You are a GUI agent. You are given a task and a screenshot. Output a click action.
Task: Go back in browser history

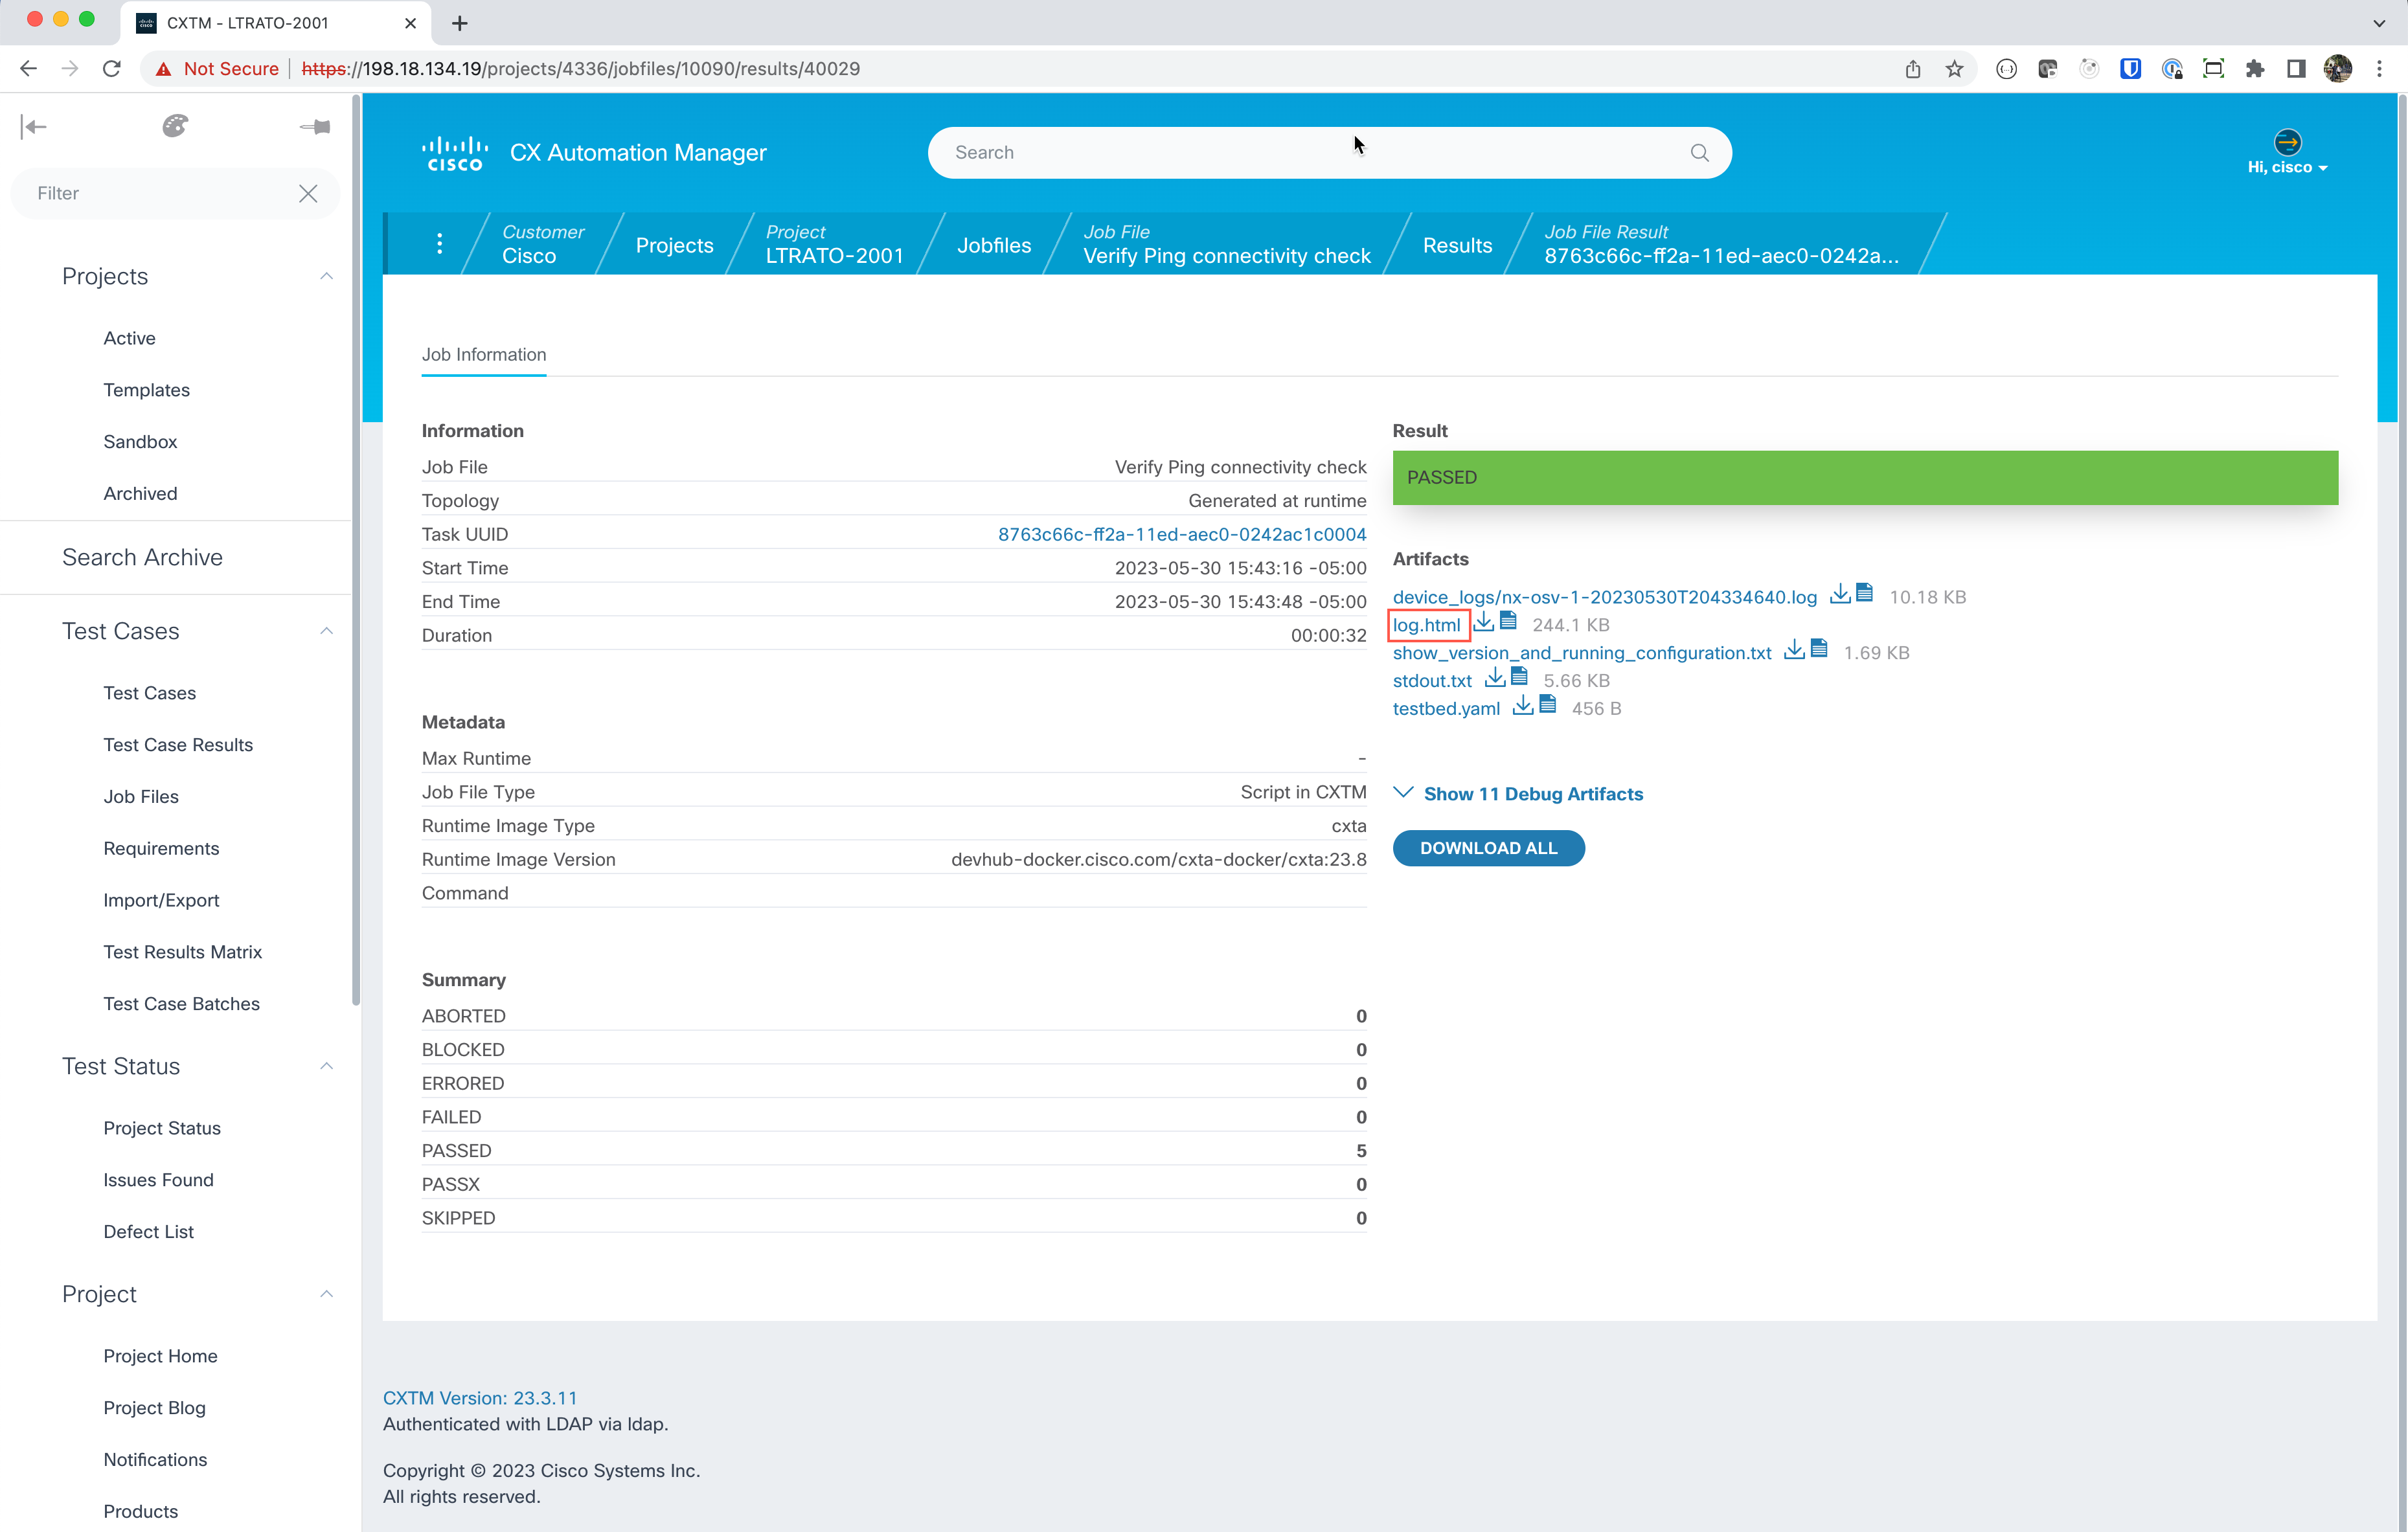(28, 68)
